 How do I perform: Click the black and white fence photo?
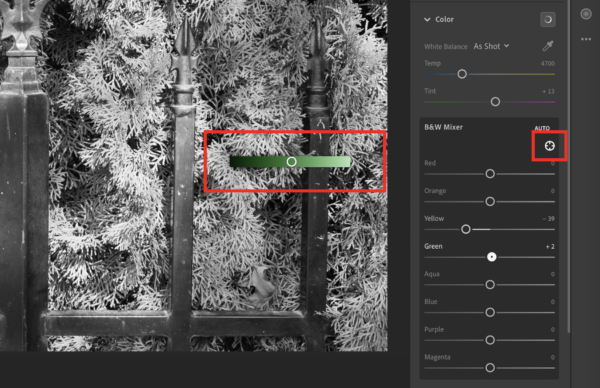(x=194, y=176)
